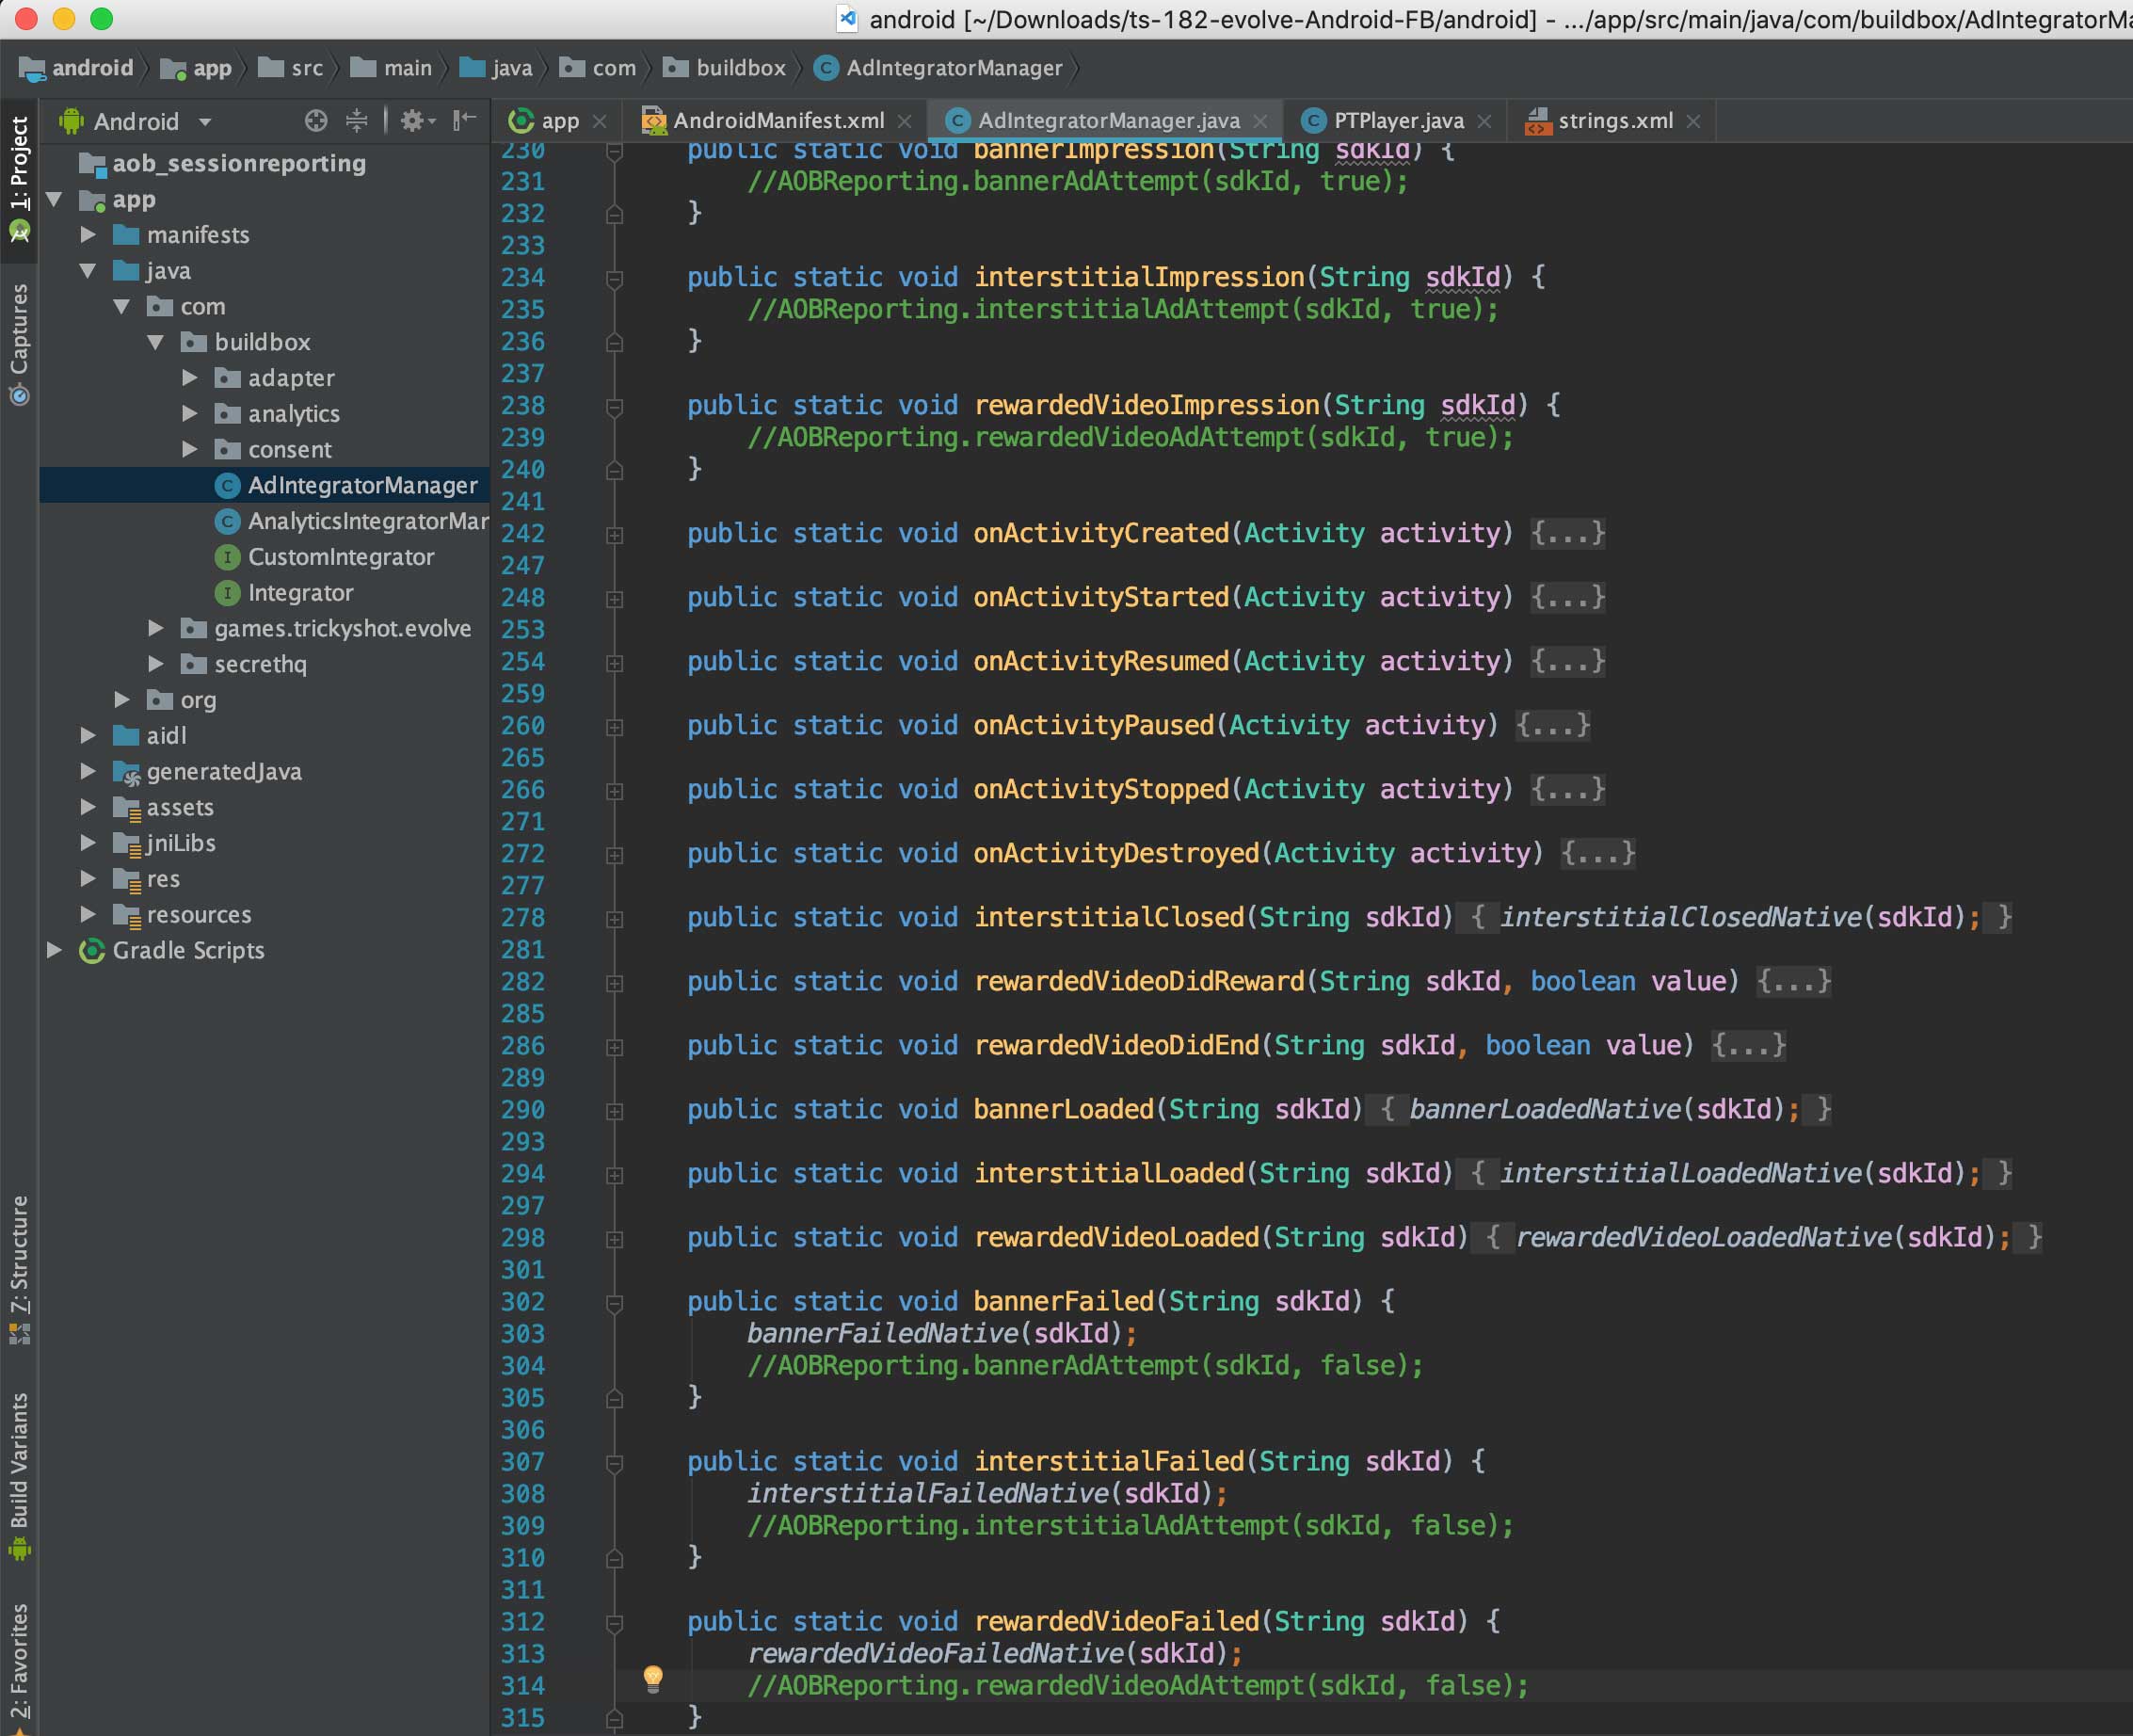Select CustomIntegrator in project tree
This screenshot has height=1736, width=2133.
(340, 557)
